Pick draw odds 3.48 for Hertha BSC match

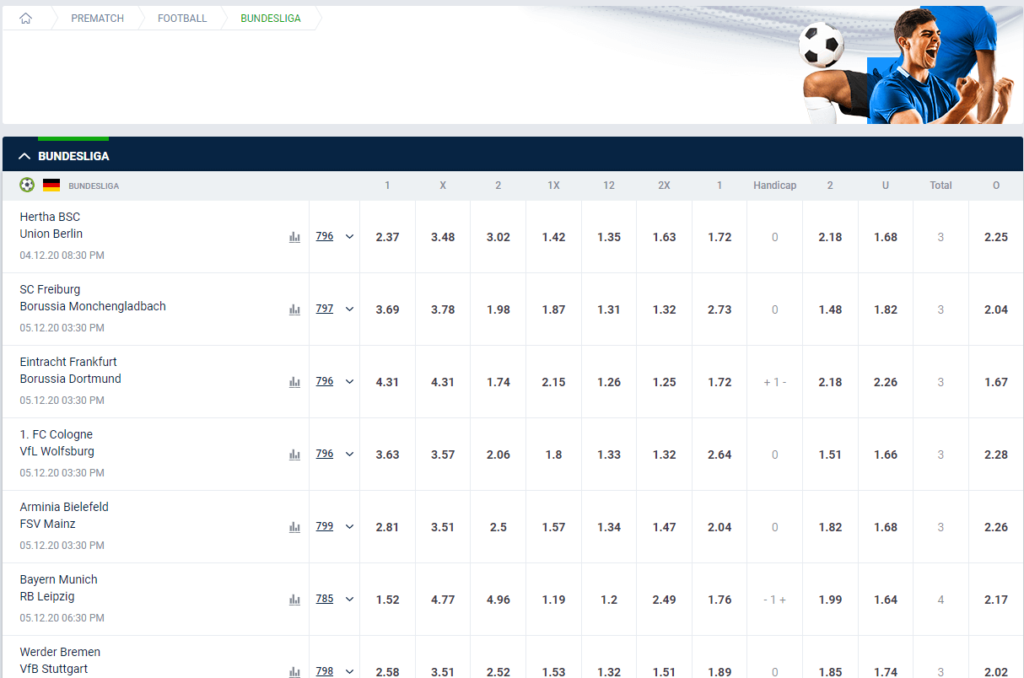pyautogui.click(x=443, y=236)
